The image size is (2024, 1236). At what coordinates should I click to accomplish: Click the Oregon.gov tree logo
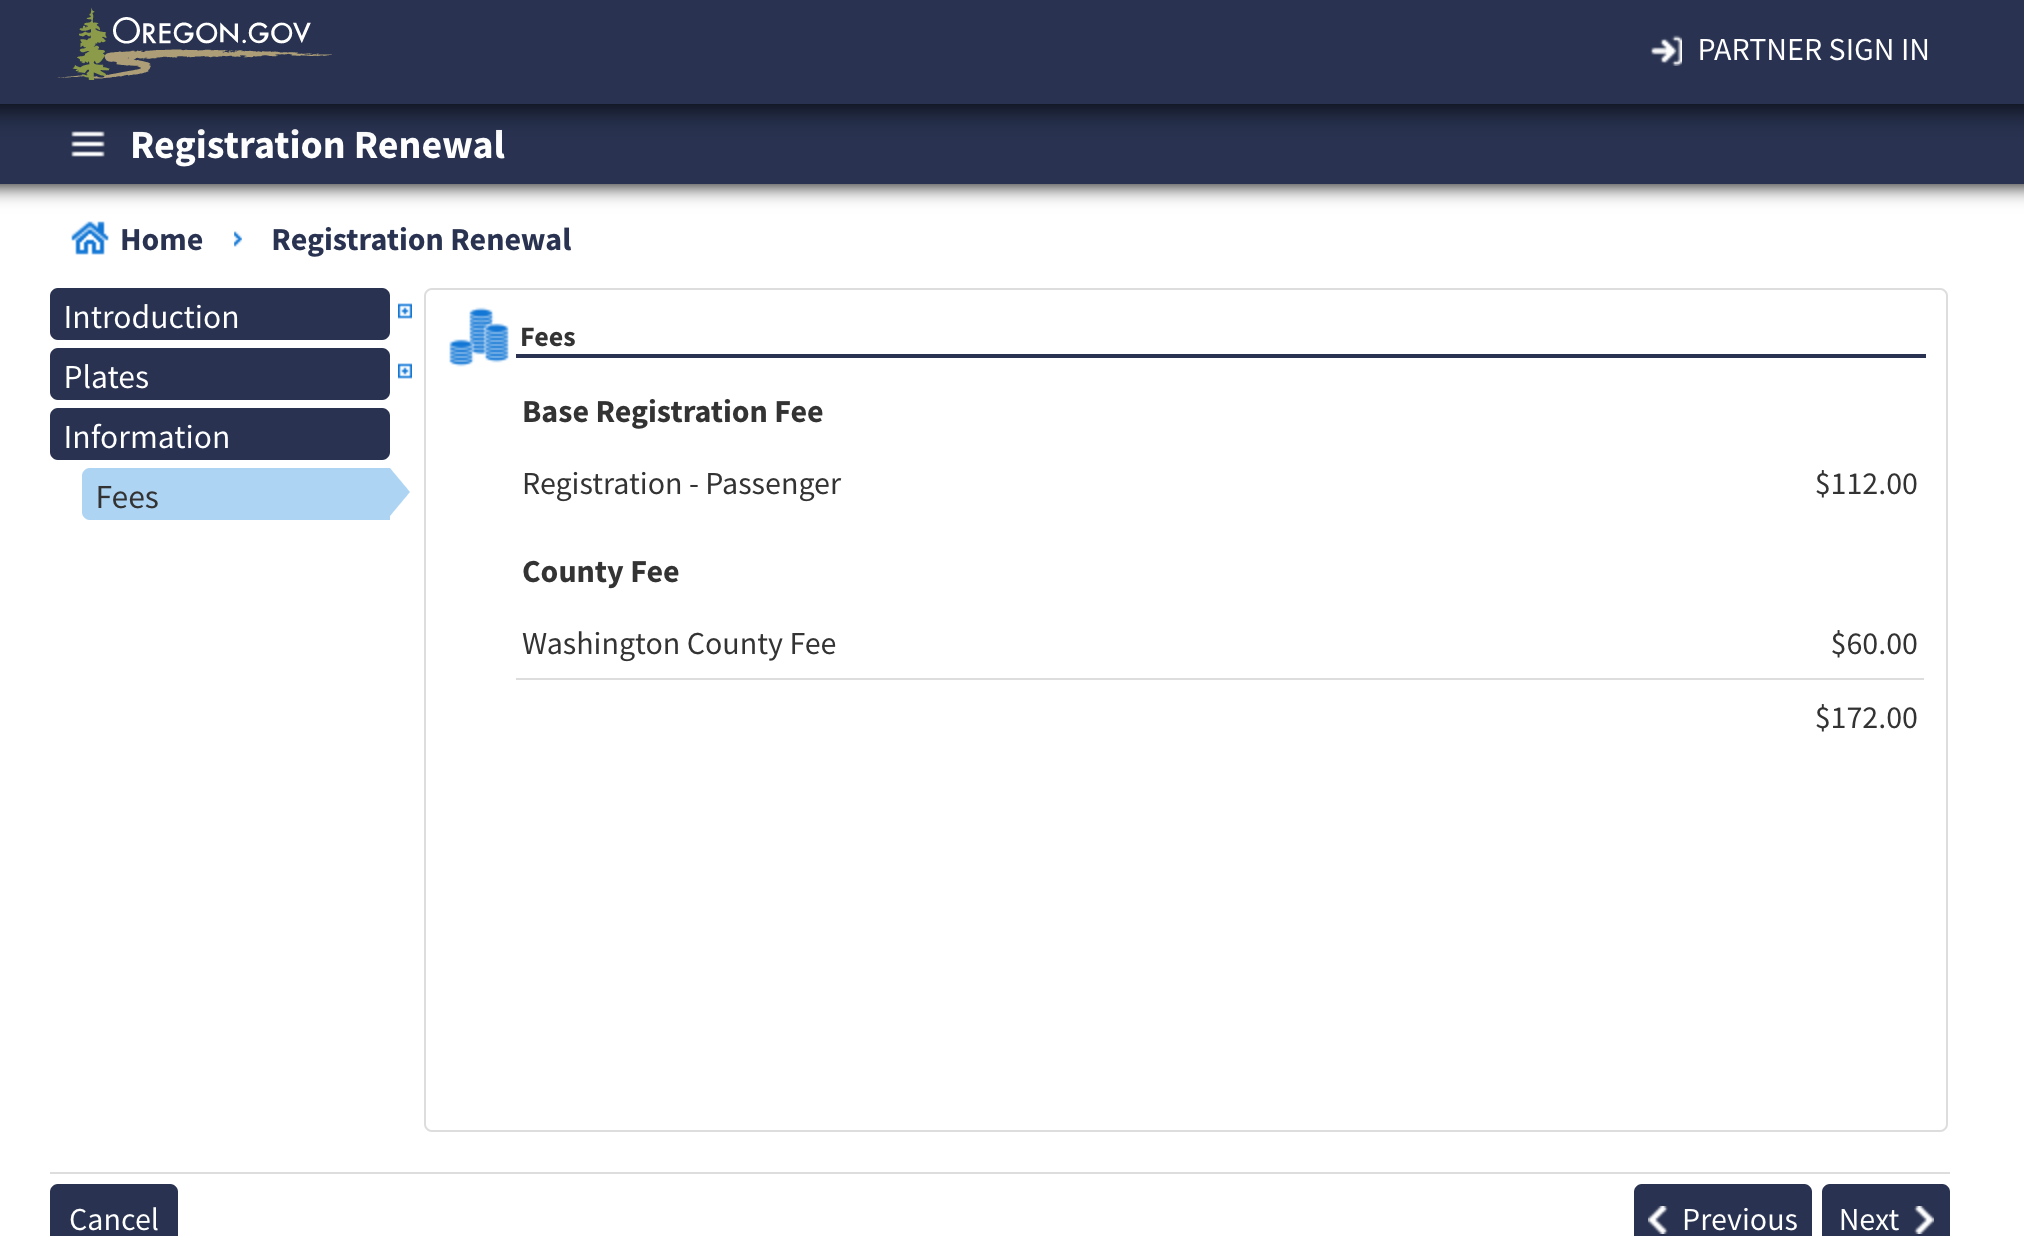coord(92,46)
